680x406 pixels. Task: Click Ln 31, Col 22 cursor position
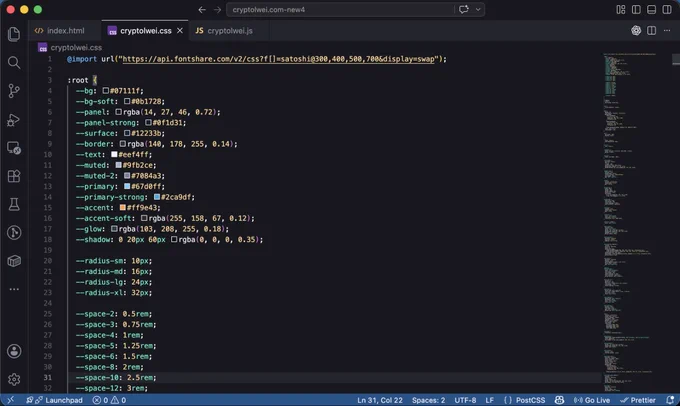[x=380, y=400]
